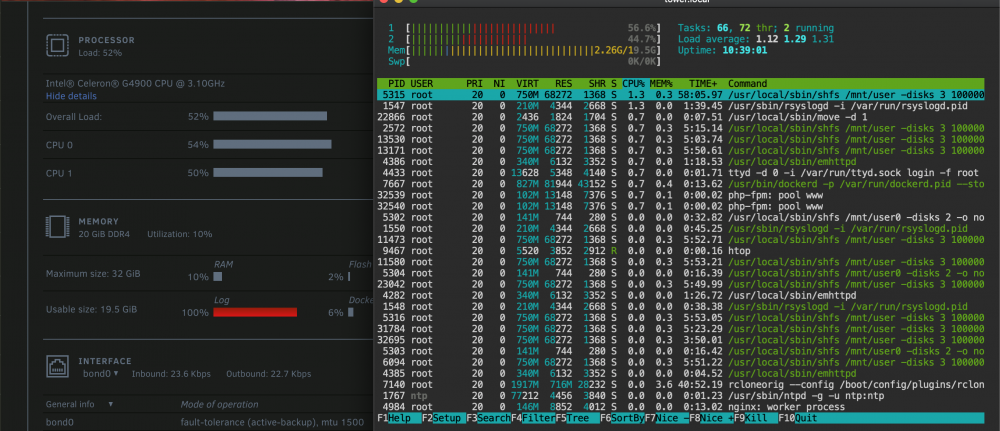This screenshot has height=431, width=1000.
Task: Open the General info dropdown
Action: pos(80,404)
